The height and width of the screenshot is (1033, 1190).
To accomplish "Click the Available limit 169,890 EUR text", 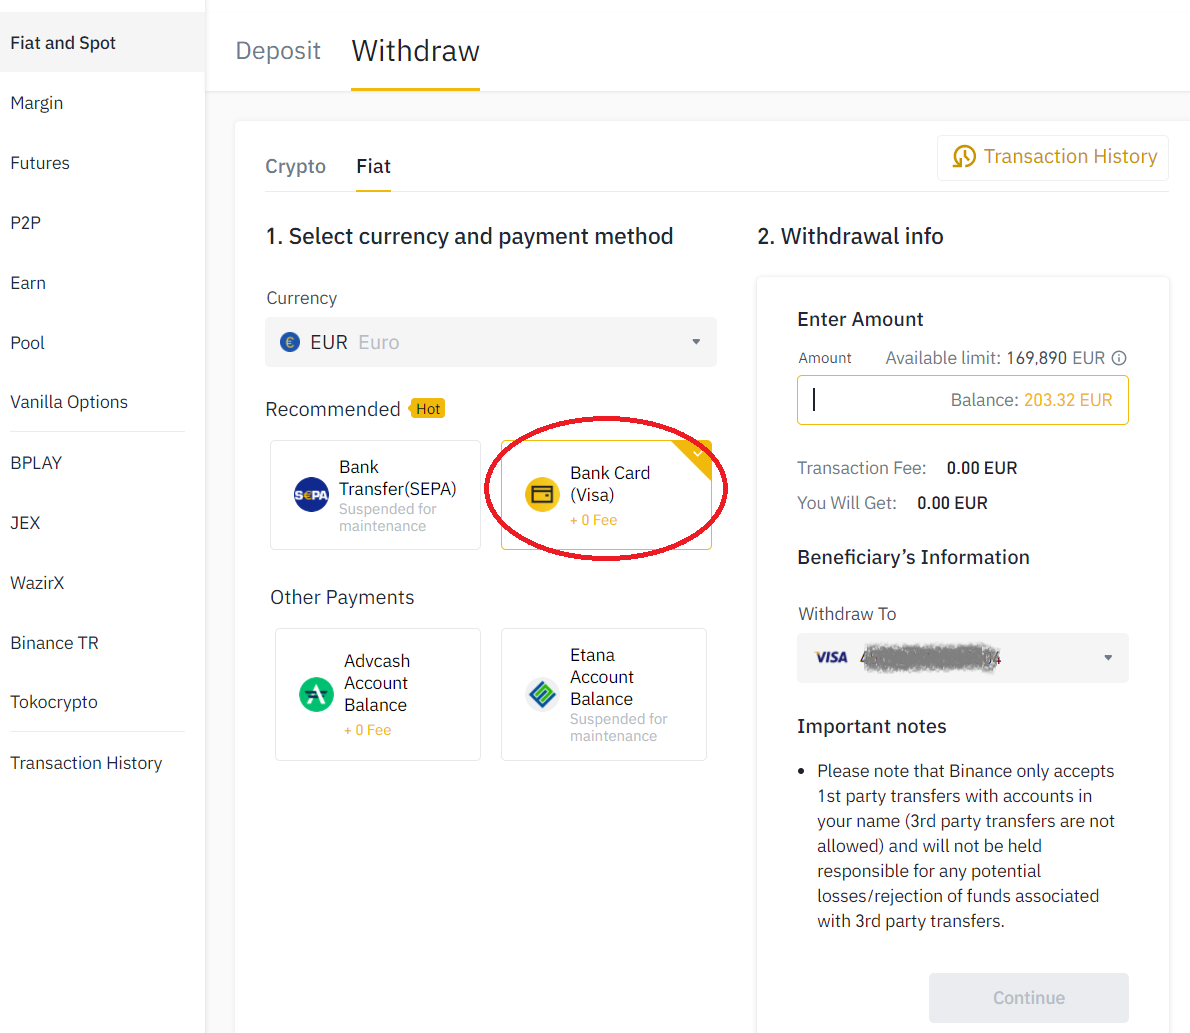I will coord(995,358).
